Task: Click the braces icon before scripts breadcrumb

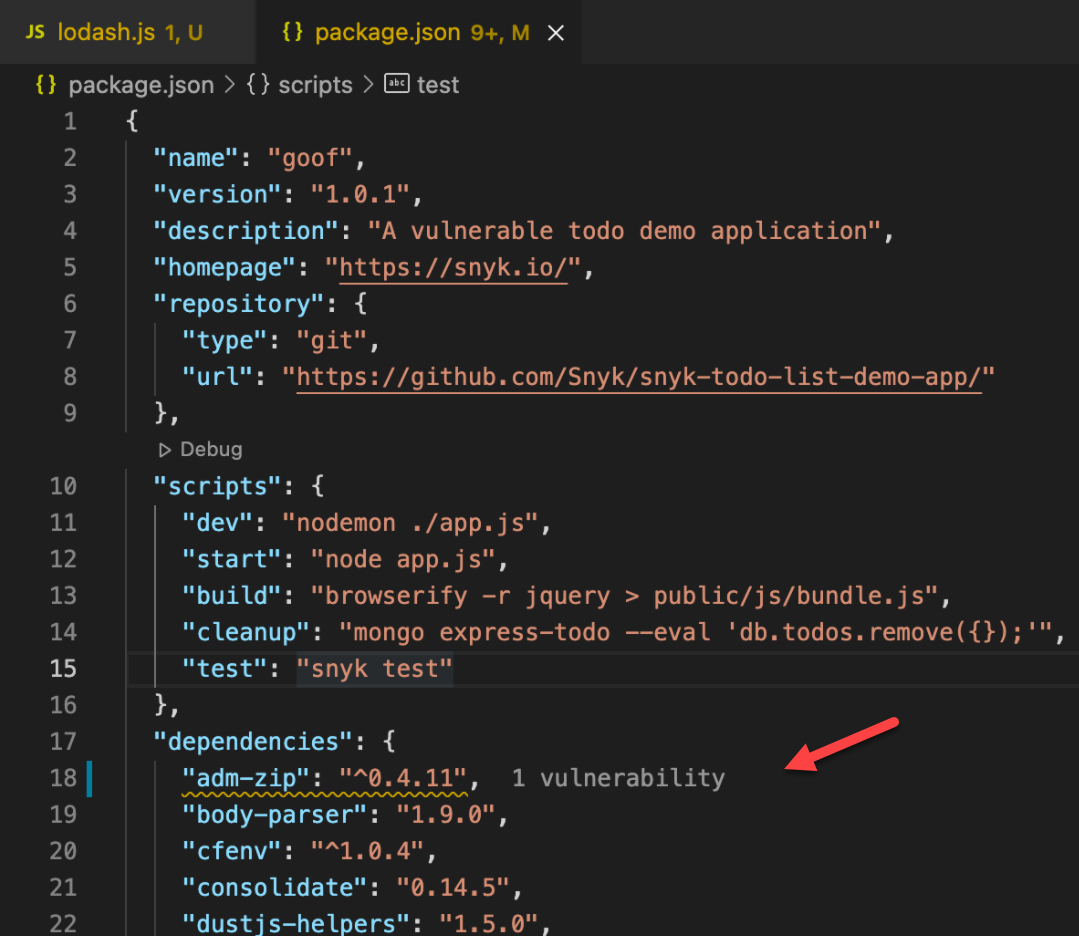Action: 258,84
